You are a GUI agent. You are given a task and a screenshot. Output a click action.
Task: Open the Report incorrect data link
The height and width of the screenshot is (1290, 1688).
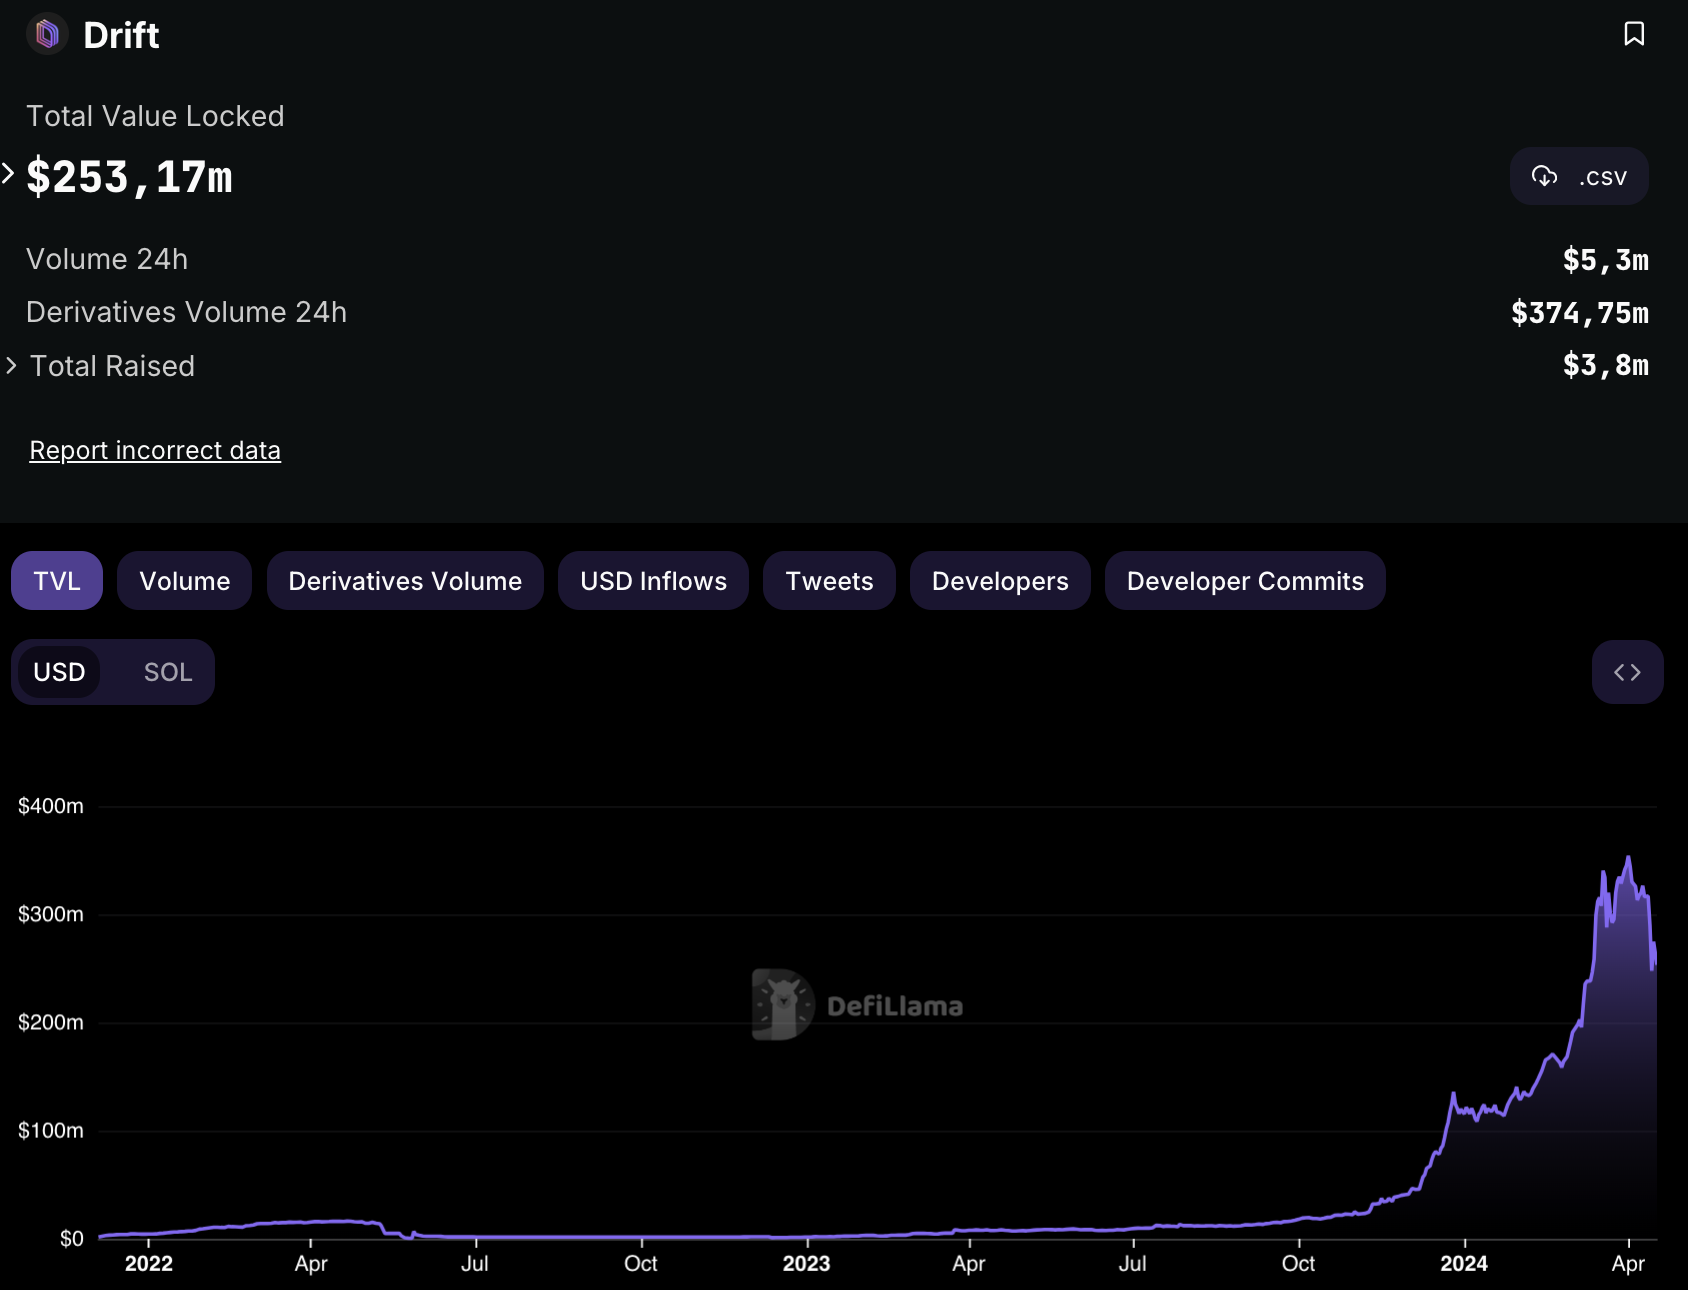click(x=155, y=451)
